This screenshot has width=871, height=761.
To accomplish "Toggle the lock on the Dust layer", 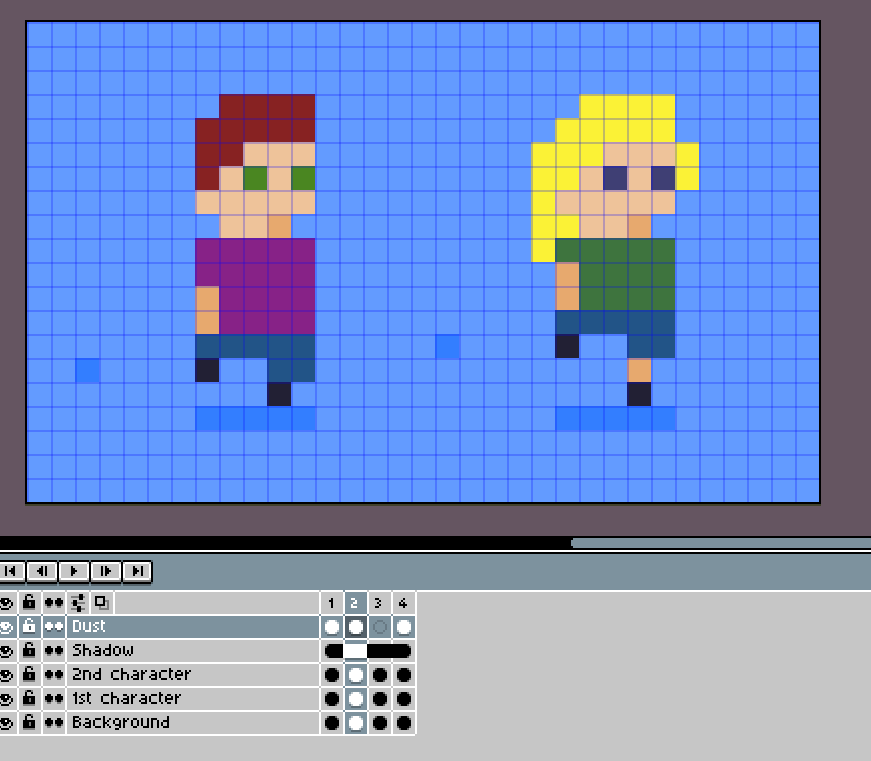I will point(29,627).
